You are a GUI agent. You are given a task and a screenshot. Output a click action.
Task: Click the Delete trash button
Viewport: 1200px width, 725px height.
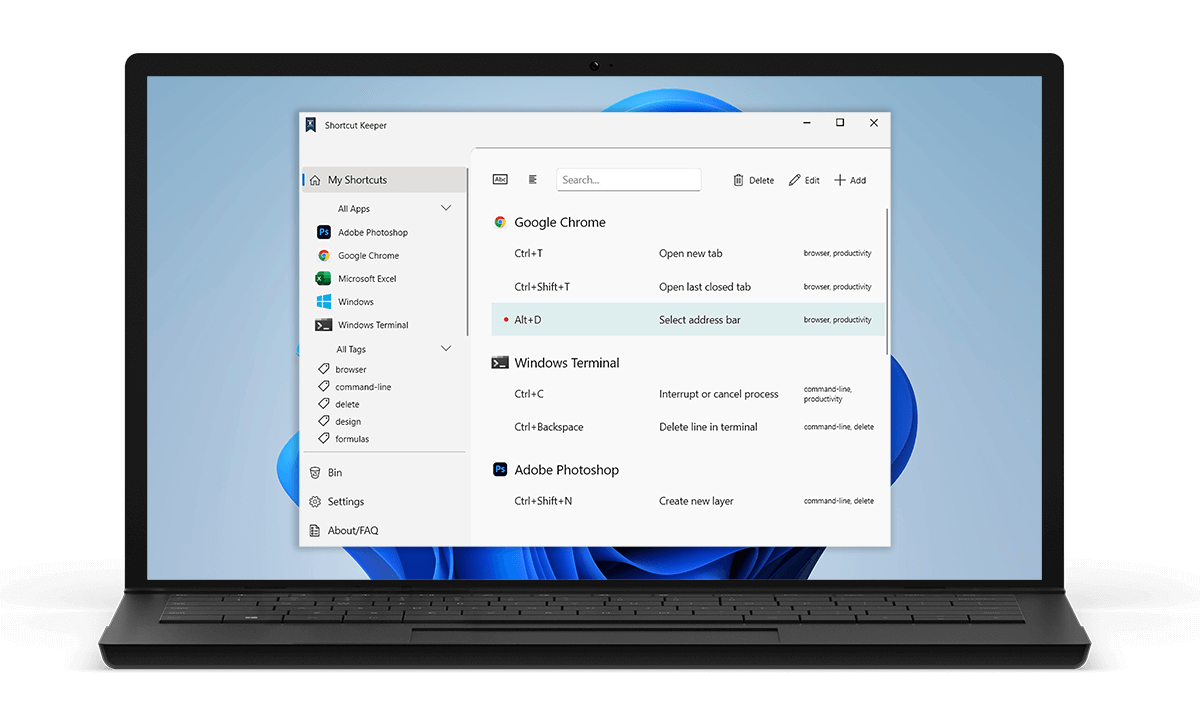(753, 181)
